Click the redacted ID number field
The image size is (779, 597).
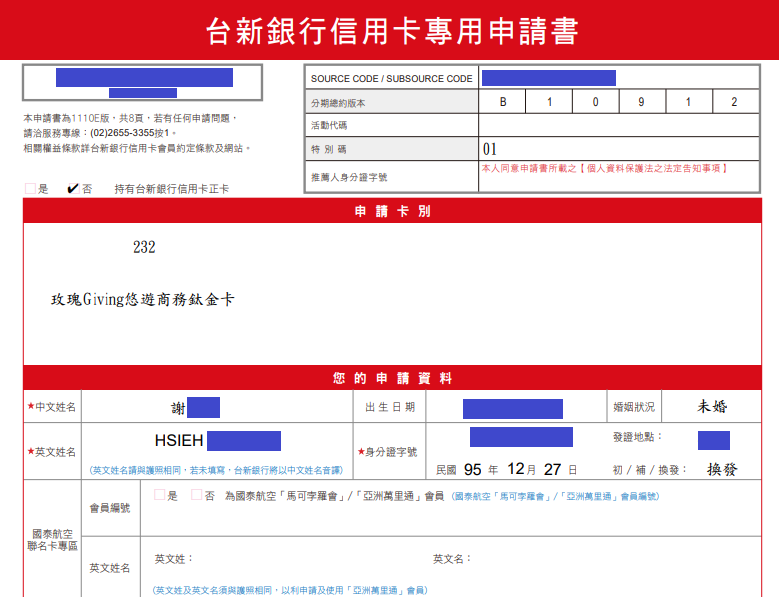click(x=521, y=437)
